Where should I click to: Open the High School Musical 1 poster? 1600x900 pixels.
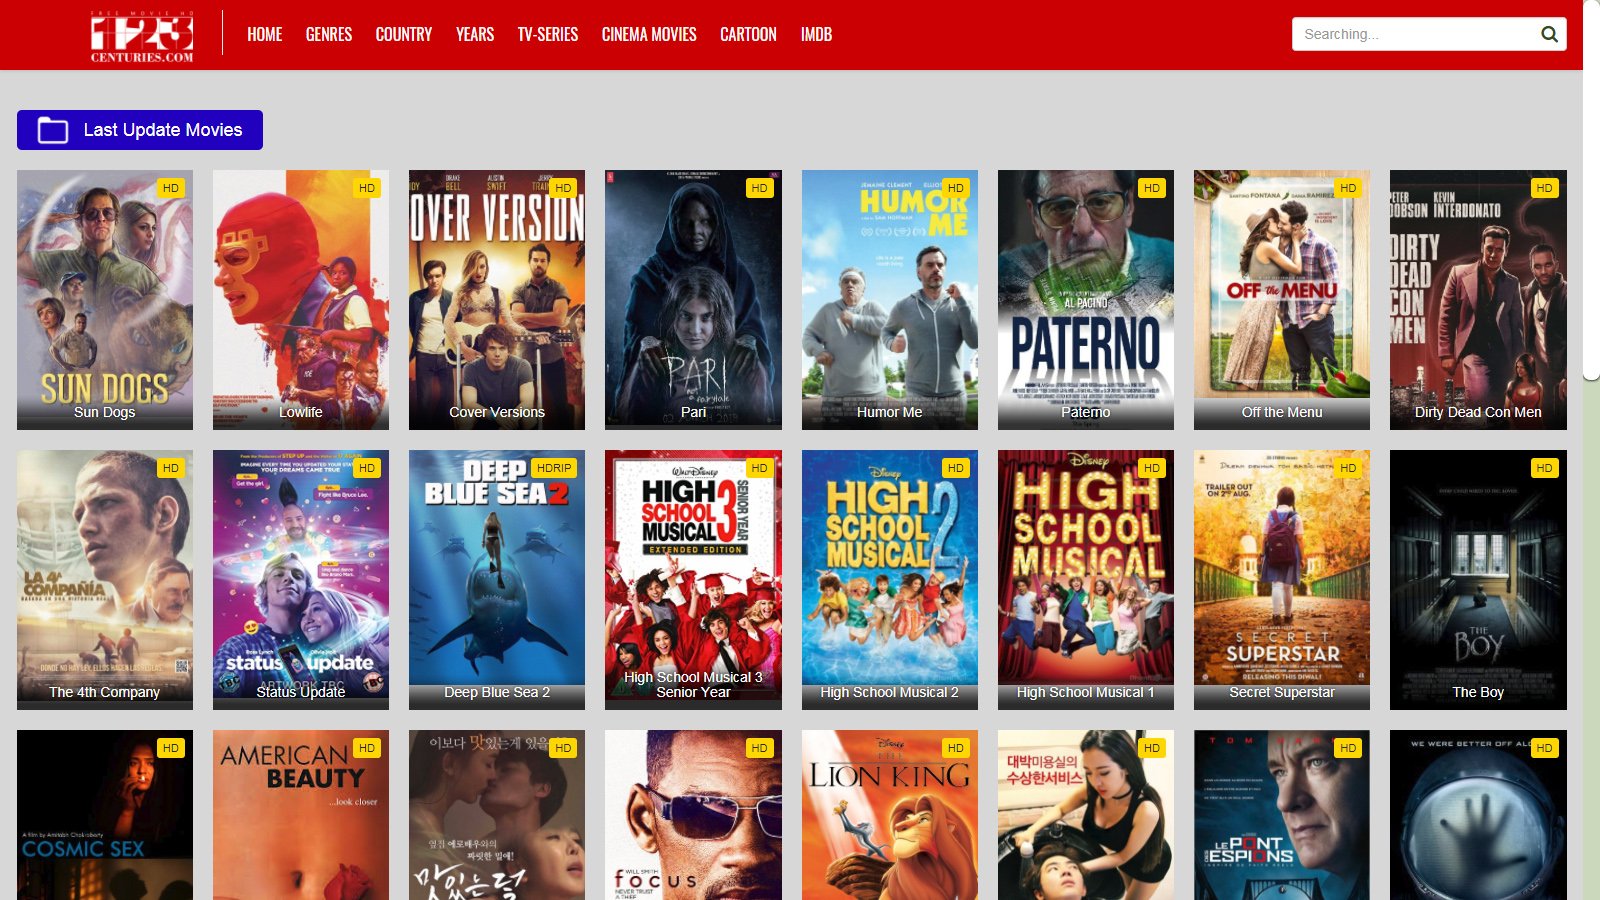tap(1086, 580)
